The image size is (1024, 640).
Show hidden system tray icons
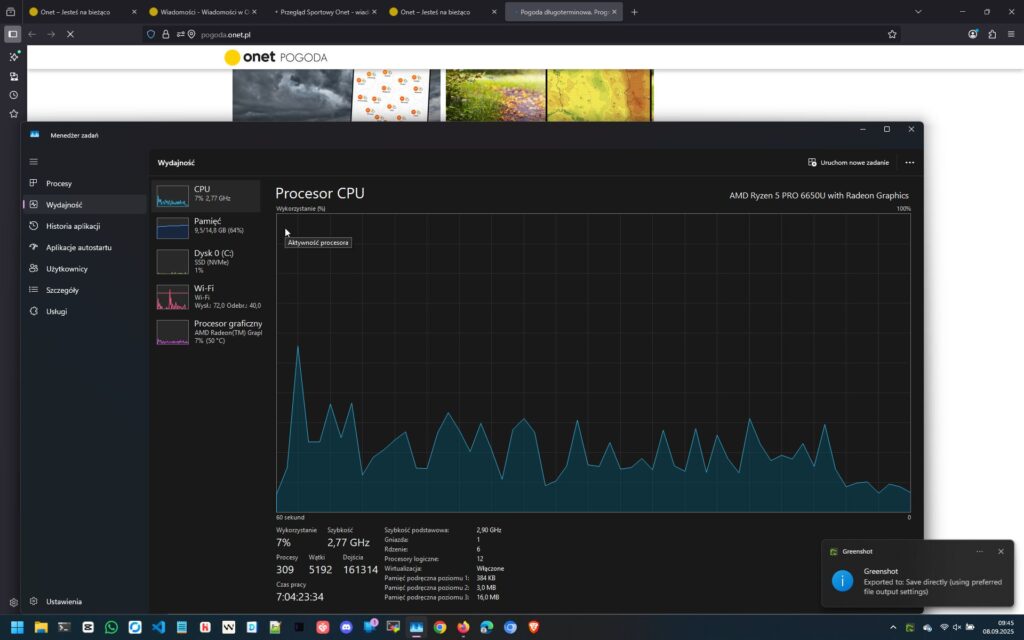tap(893, 627)
